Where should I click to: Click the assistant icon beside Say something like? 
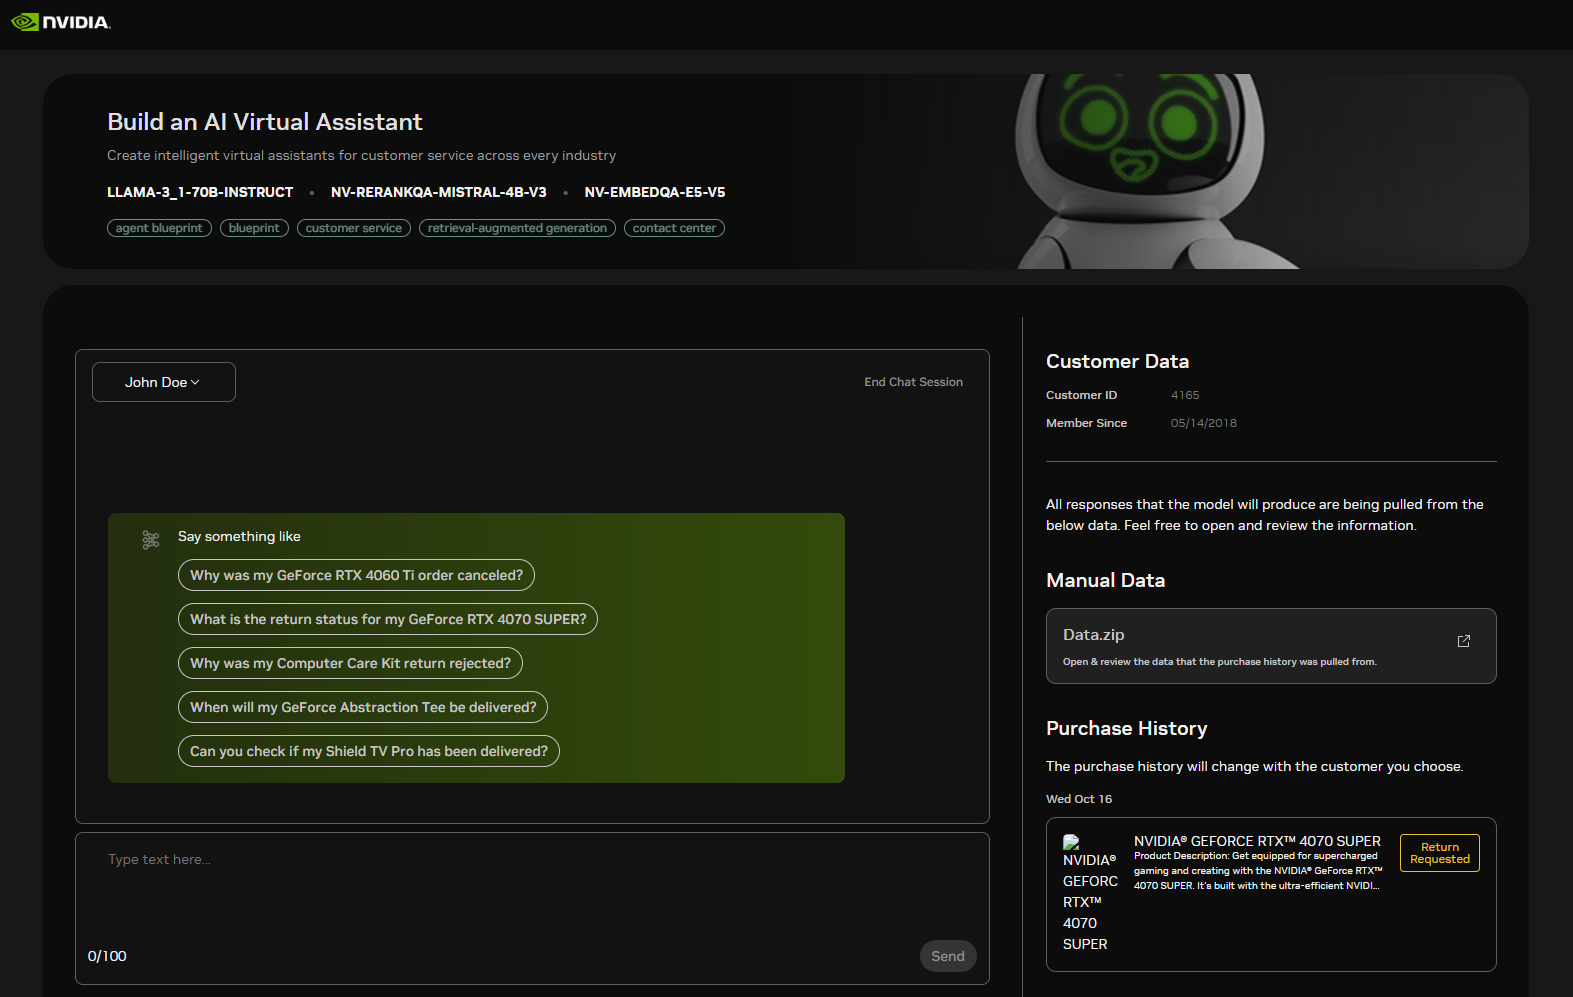[151, 540]
